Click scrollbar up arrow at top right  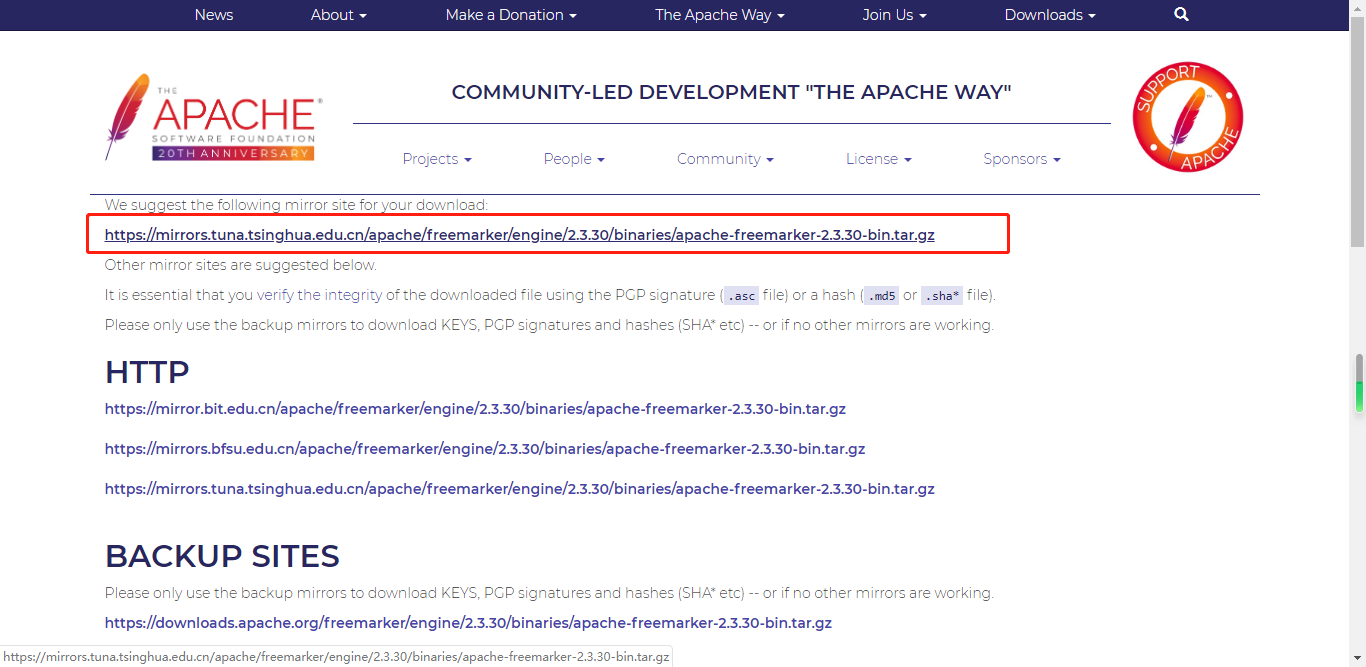pyautogui.click(x=1358, y=7)
